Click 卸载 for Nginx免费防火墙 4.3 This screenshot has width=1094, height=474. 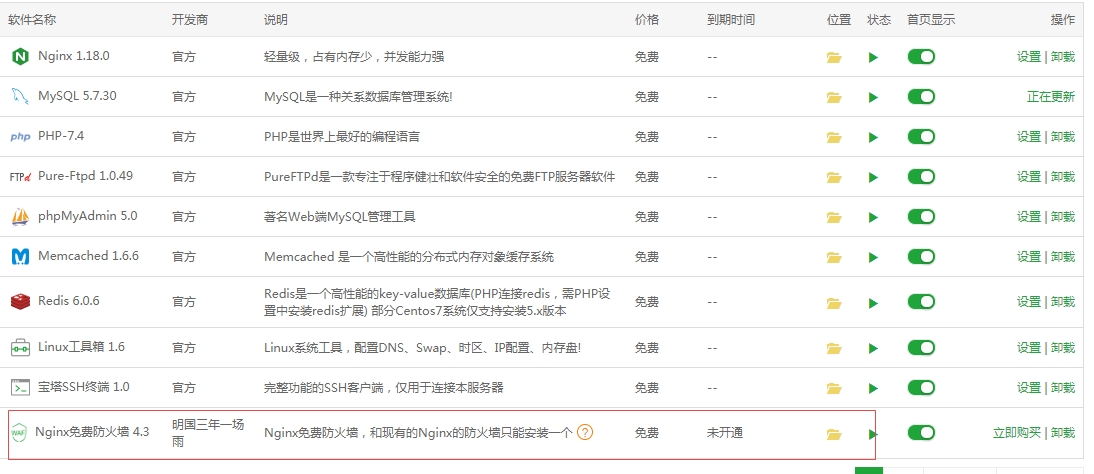coord(1063,433)
